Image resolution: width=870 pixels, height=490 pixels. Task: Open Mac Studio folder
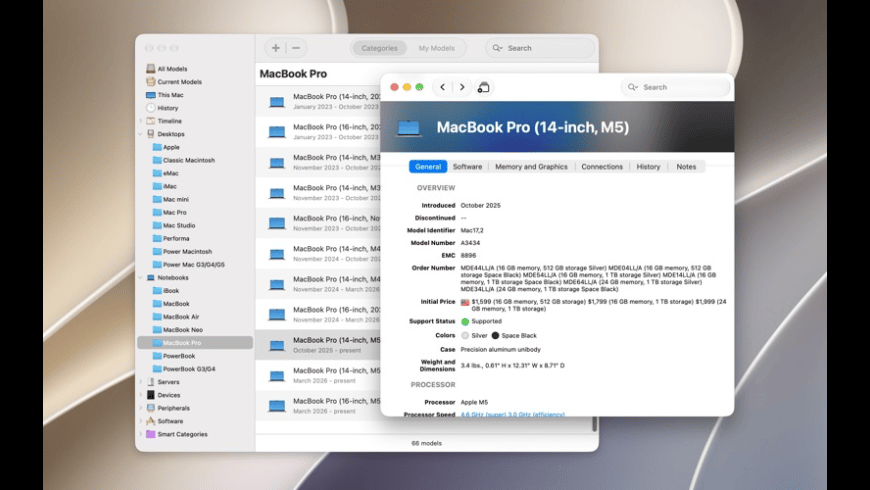(174, 225)
